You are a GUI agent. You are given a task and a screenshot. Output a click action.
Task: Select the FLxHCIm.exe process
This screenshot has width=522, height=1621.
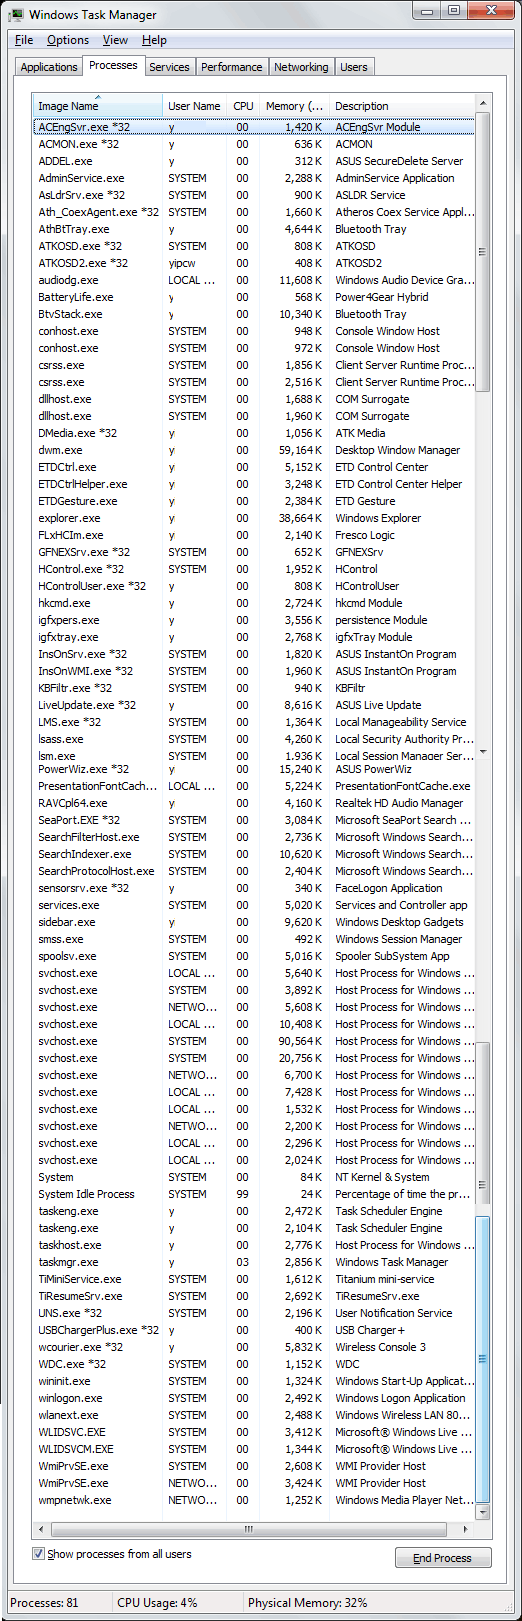pyautogui.click(x=254, y=535)
